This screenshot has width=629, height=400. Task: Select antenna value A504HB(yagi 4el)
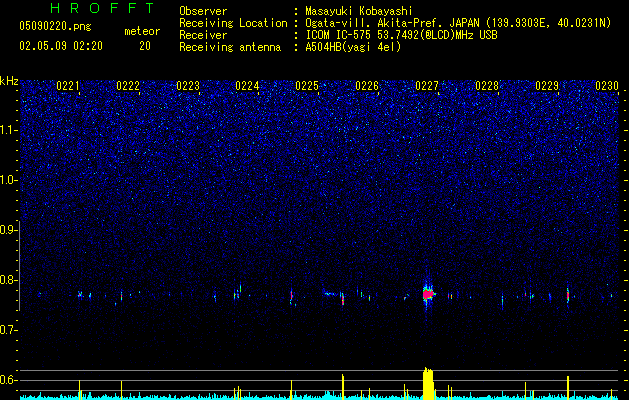(353, 47)
